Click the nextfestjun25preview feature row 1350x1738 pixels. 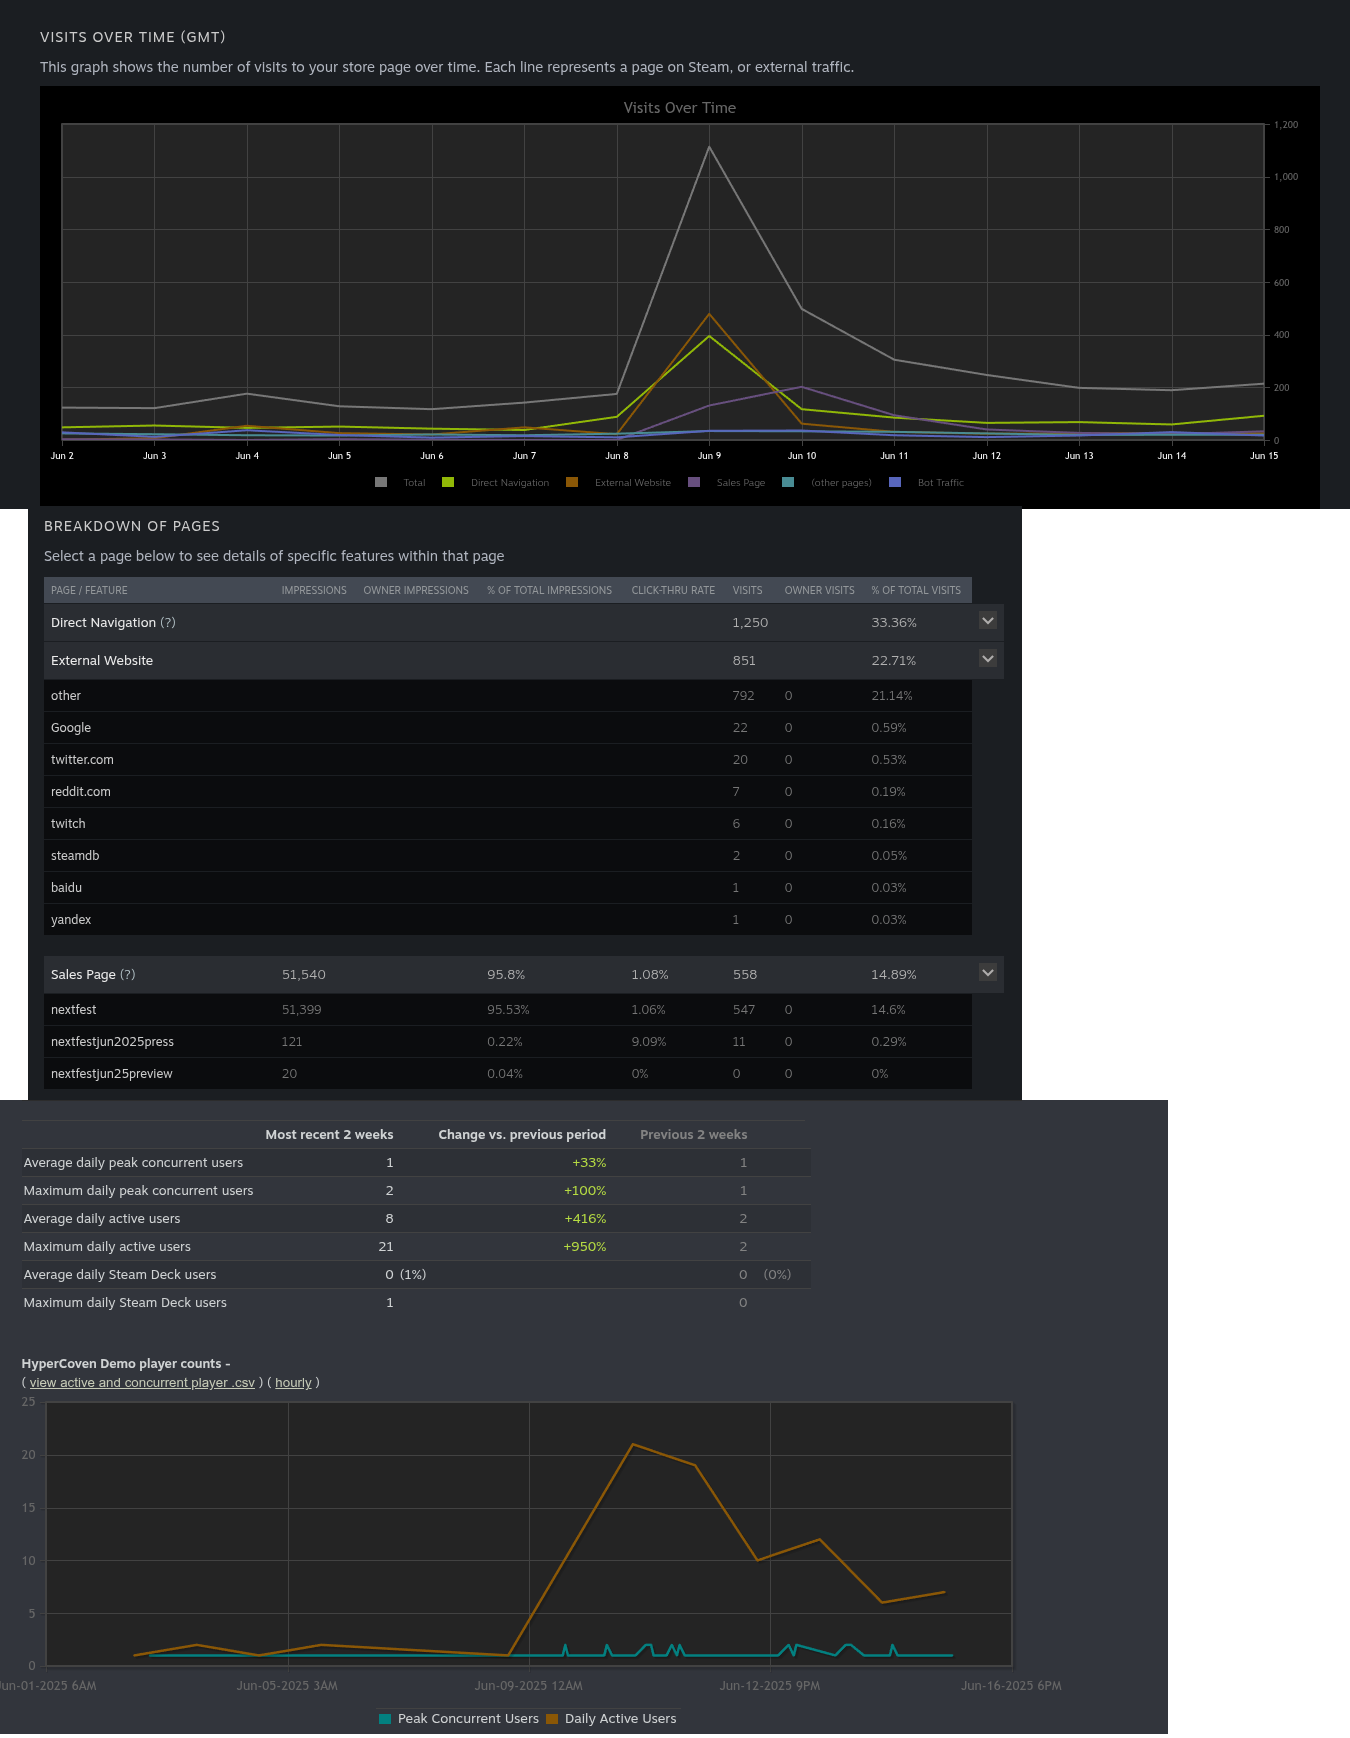tap(508, 1073)
